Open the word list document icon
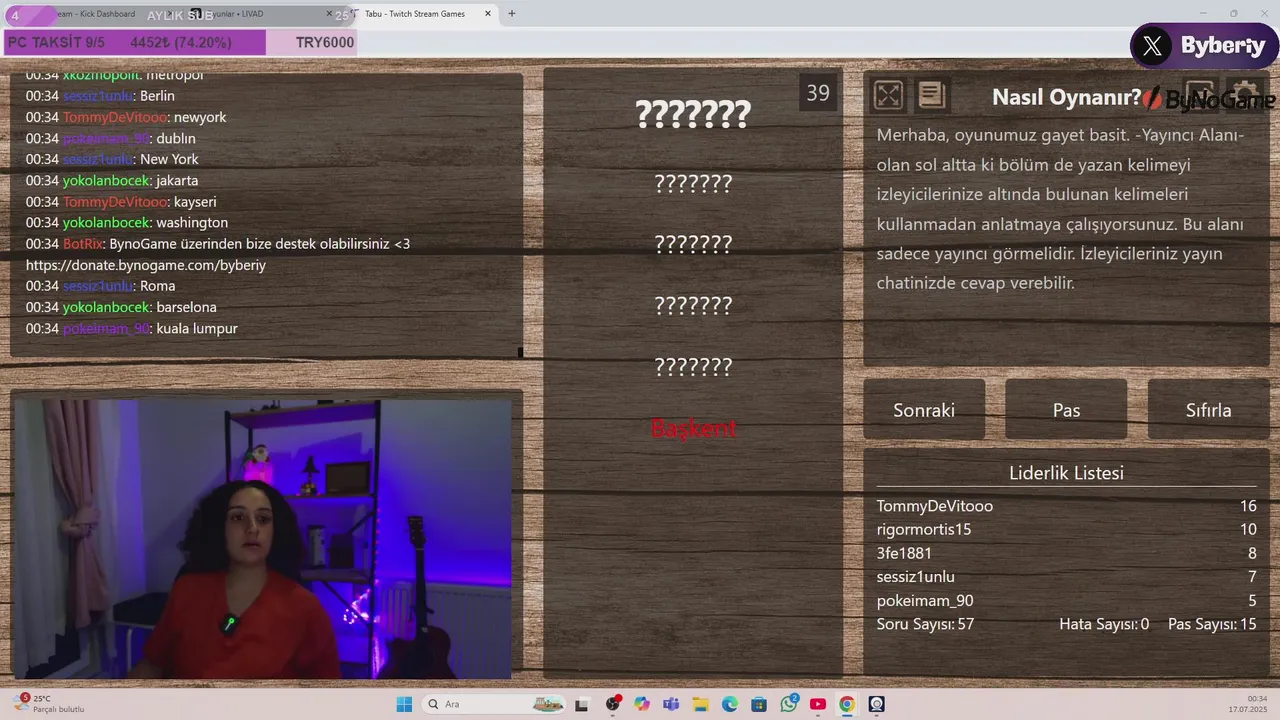 click(932, 95)
